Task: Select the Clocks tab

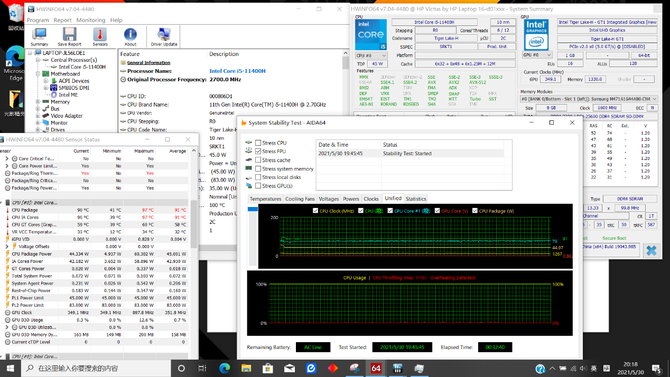Action: tap(371, 199)
